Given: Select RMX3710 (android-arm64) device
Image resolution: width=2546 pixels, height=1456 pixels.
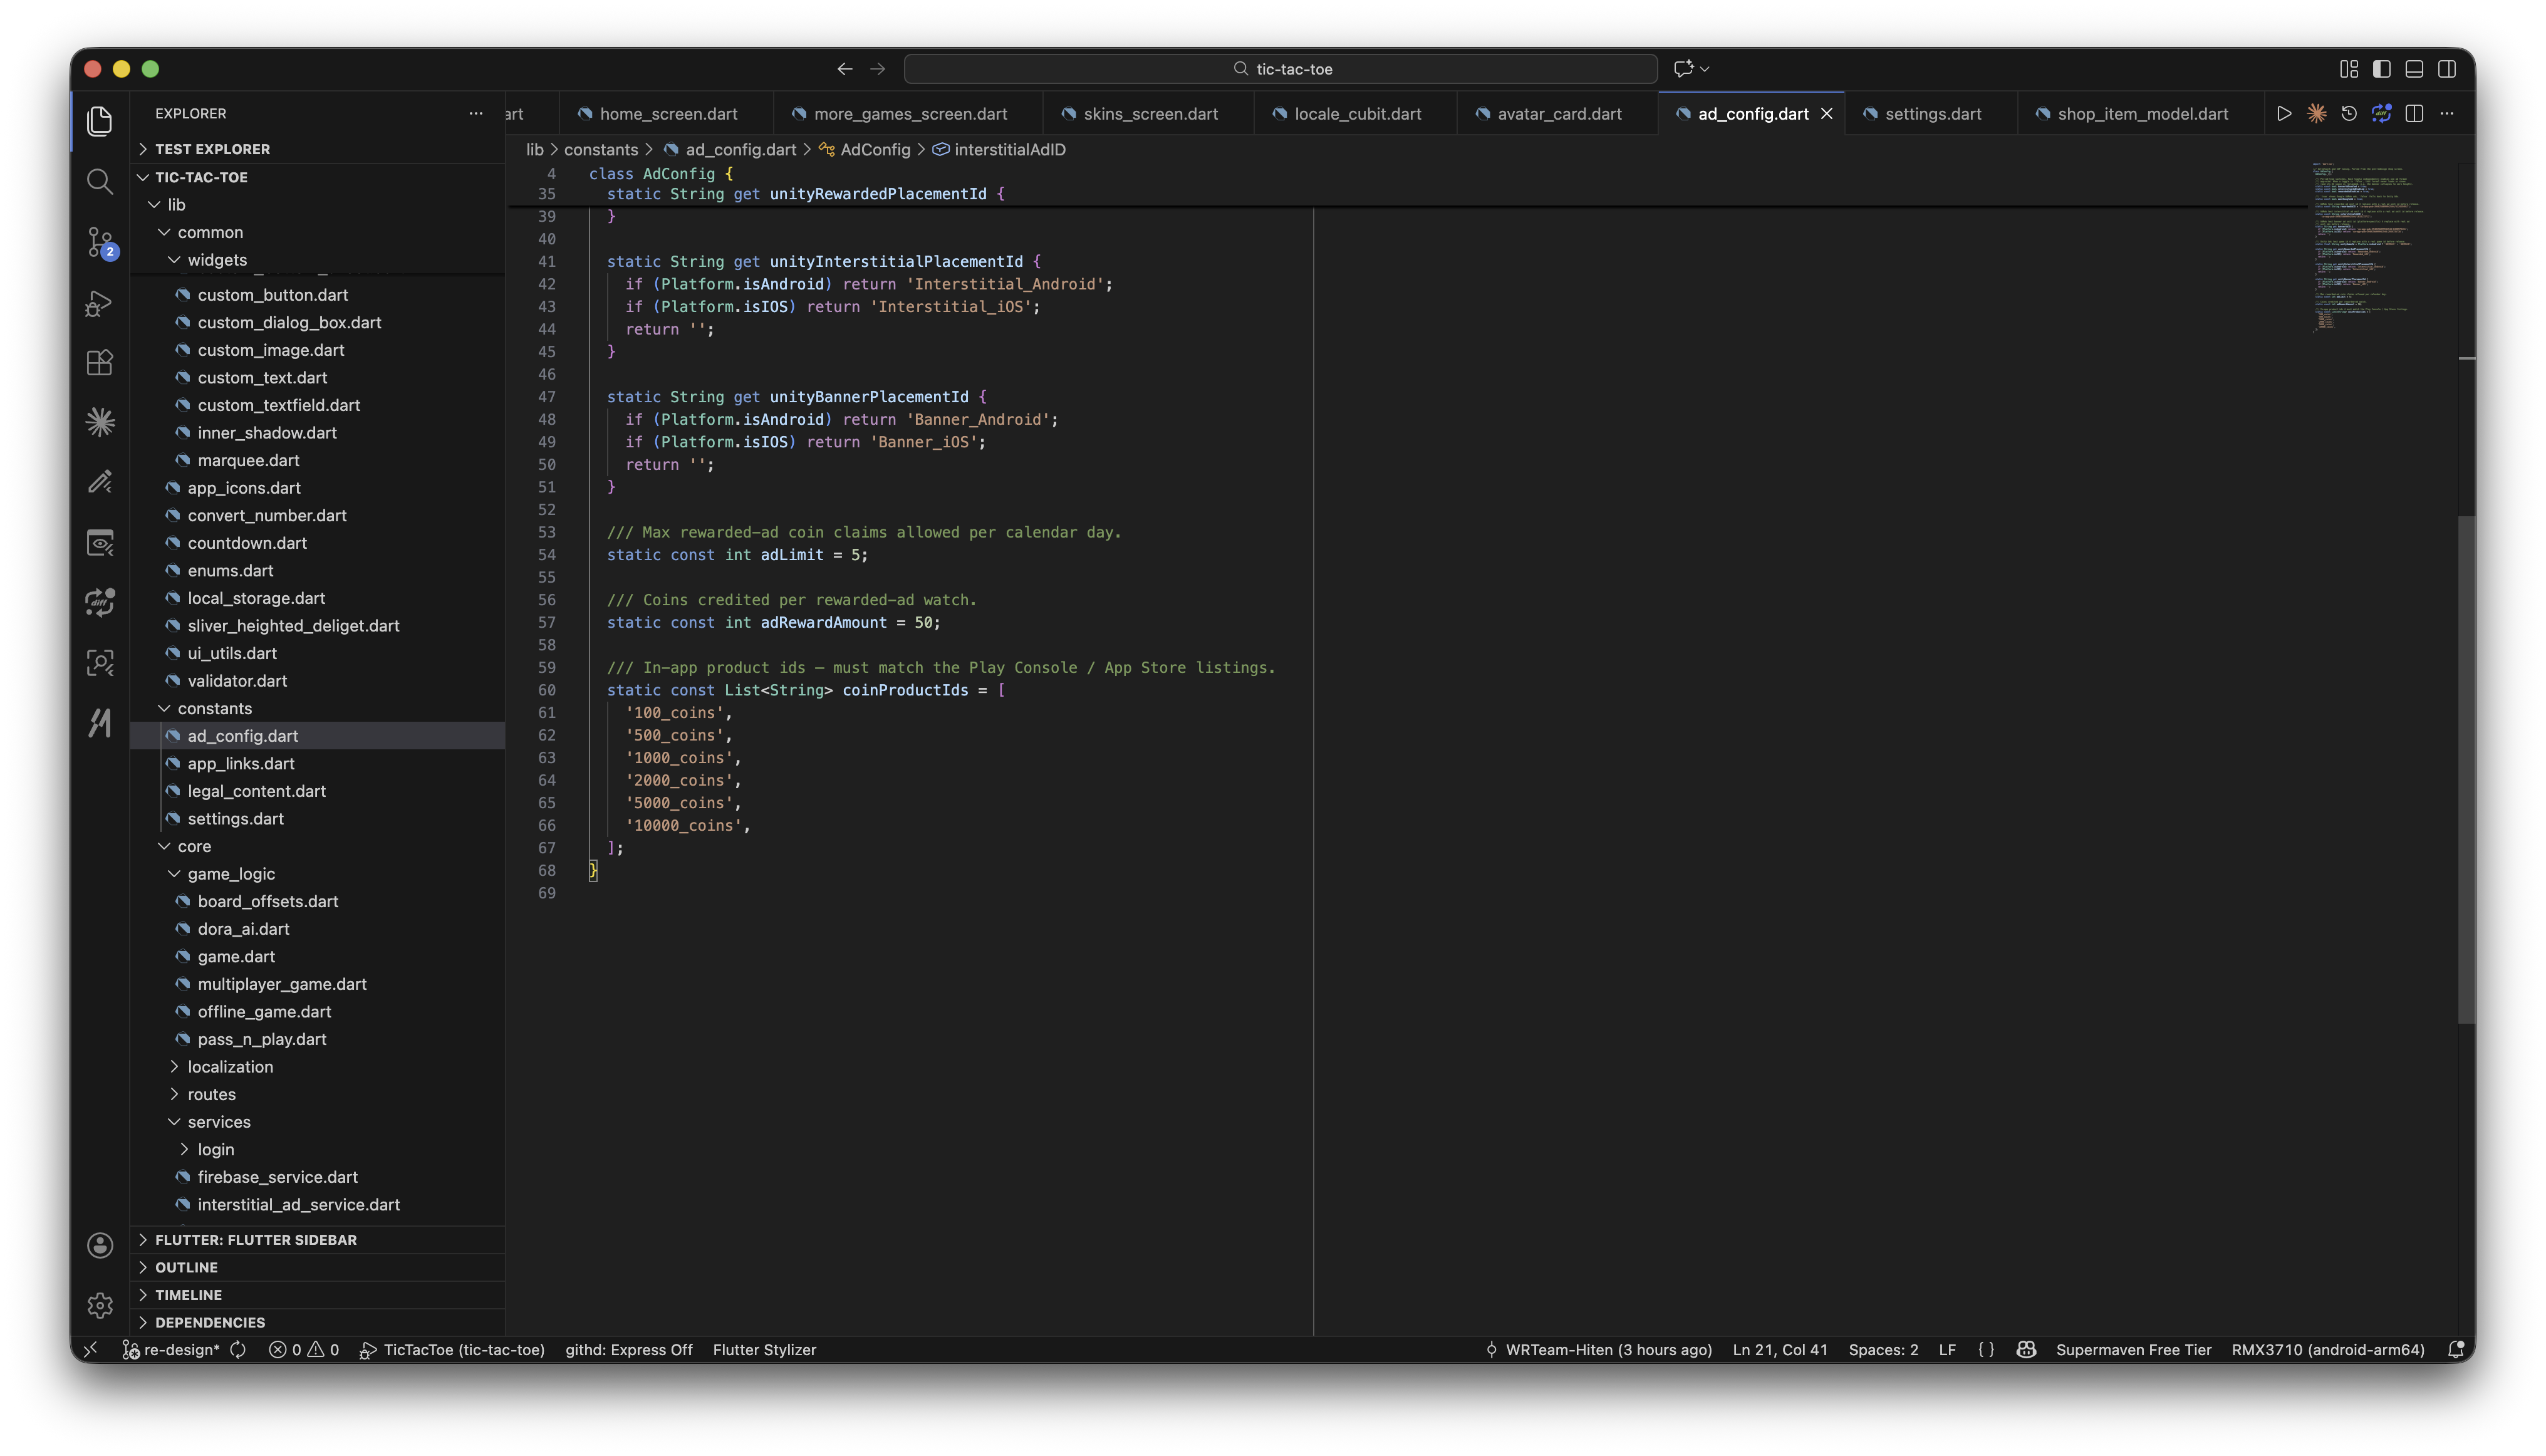Looking at the screenshot, I should (x=2328, y=1350).
